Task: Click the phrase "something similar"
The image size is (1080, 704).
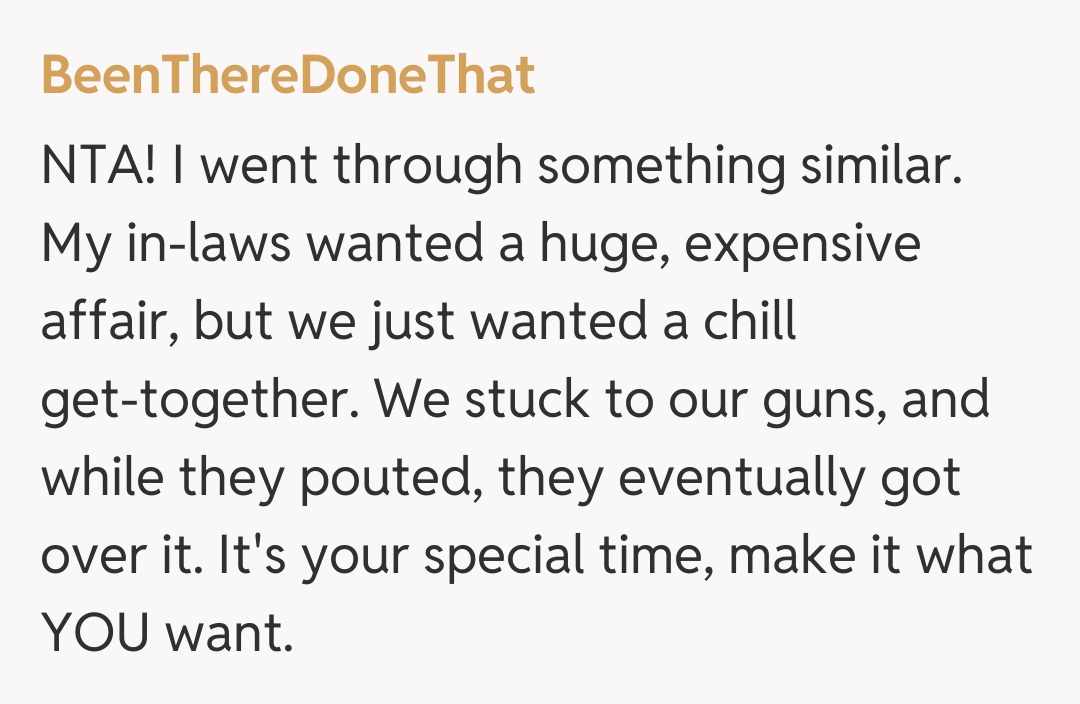Action: click(749, 167)
